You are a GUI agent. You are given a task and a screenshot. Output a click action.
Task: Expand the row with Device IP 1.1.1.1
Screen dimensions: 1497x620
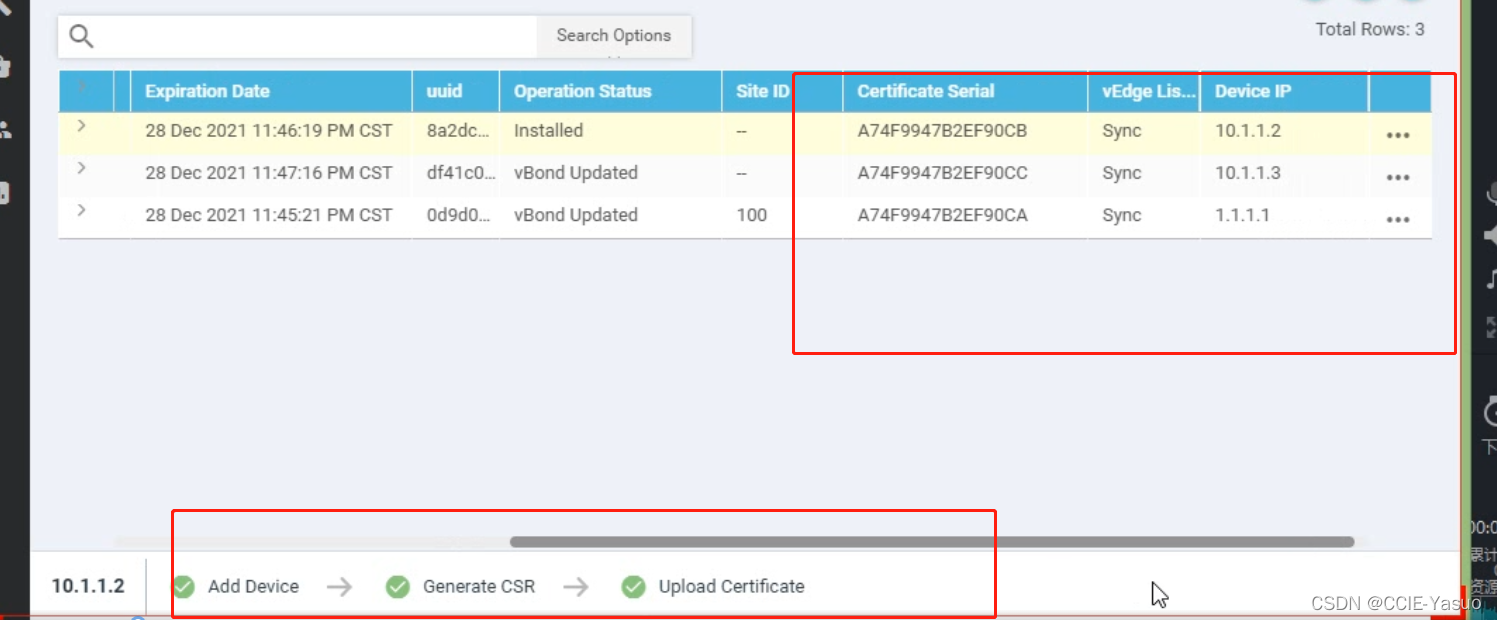tap(82, 210)
